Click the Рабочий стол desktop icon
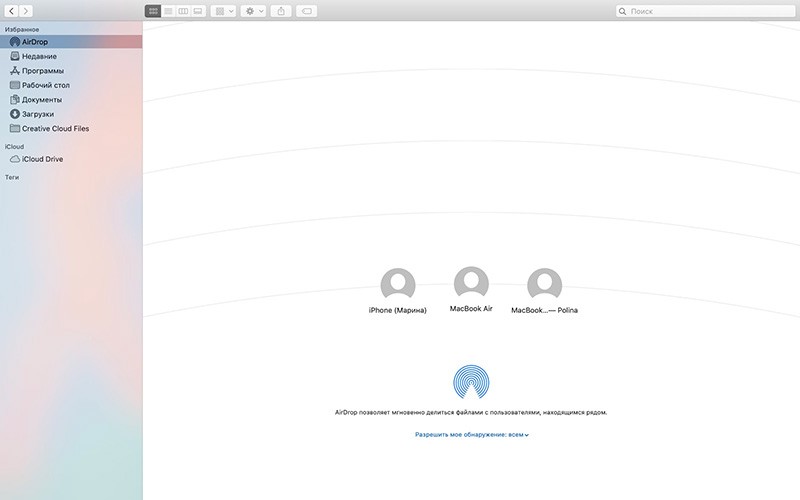 [15, 85]
